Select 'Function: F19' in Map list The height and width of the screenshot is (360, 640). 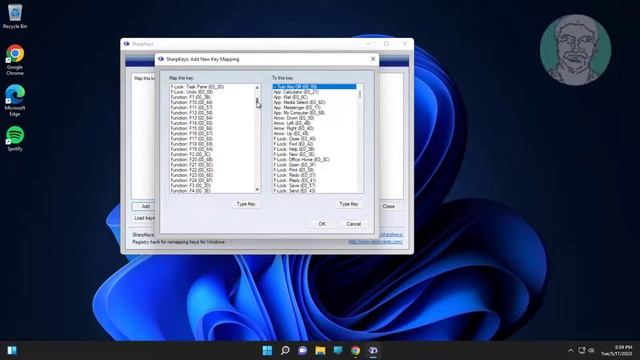click(191, 149)
